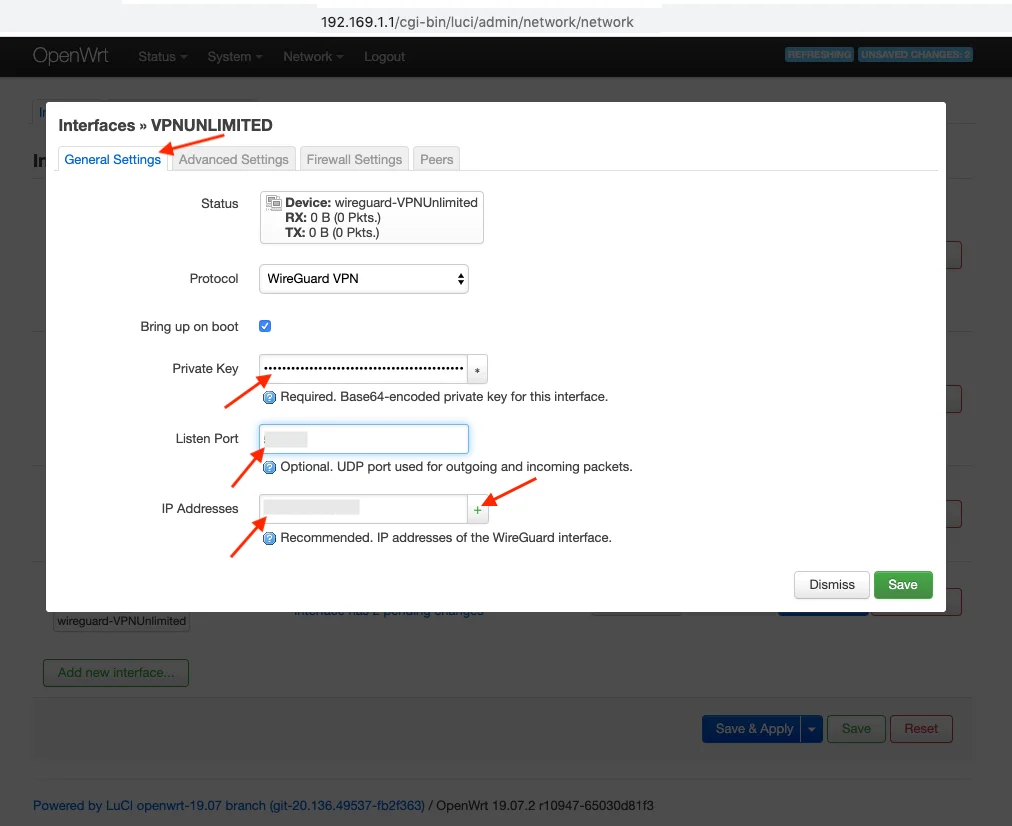Click help icon under IP Addresses field
The height and width of the screenshot is (826, 1012).
pos(269,538)
